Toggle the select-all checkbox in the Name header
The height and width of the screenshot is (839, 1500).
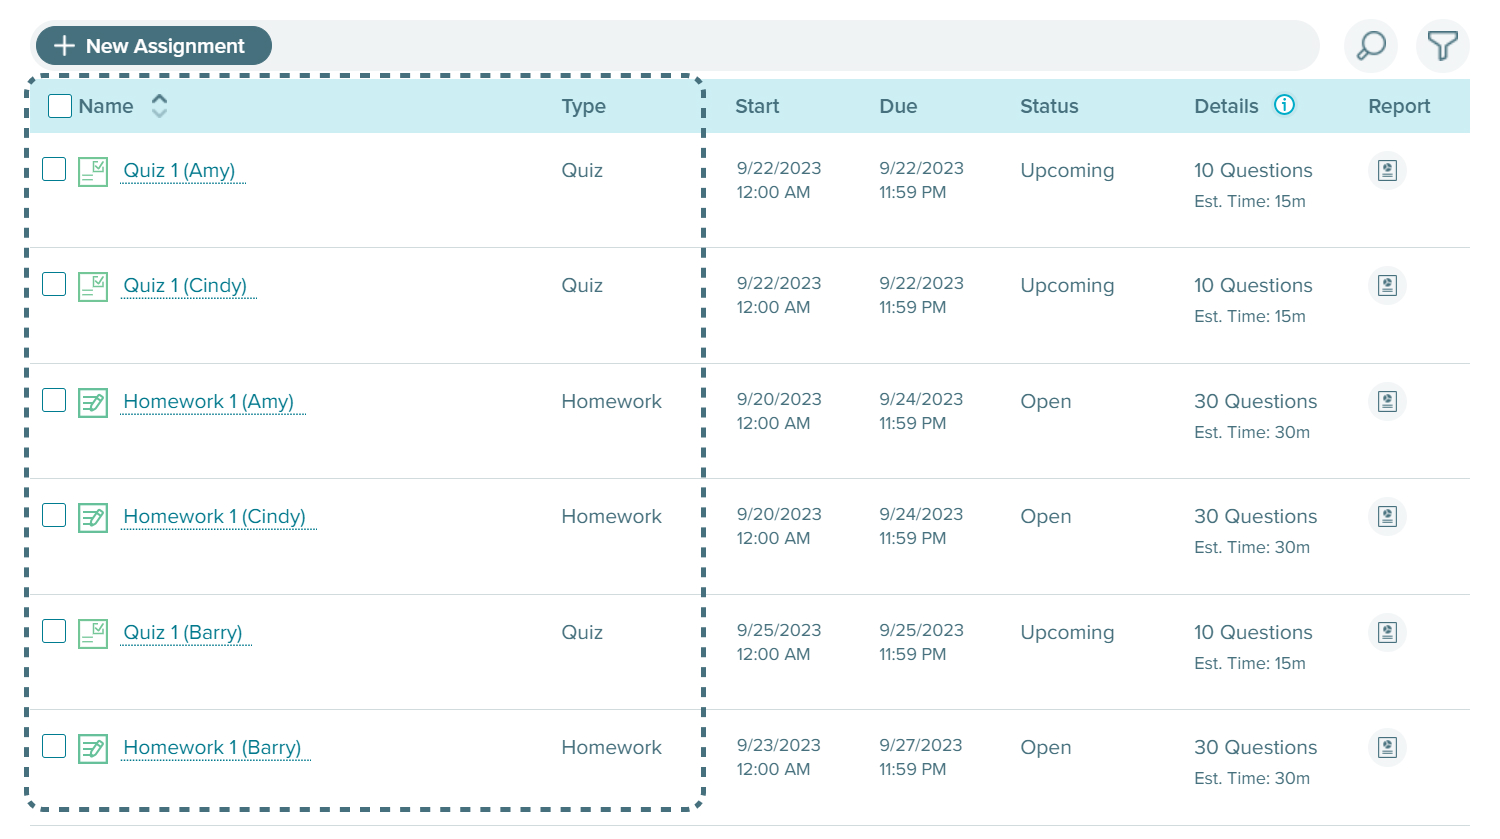coord(60,106)
